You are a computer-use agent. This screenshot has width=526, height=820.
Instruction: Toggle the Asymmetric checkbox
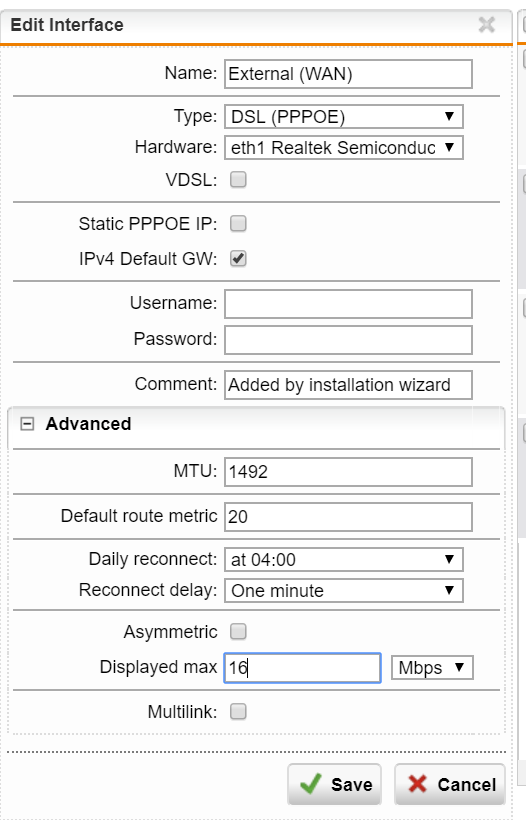238,632
